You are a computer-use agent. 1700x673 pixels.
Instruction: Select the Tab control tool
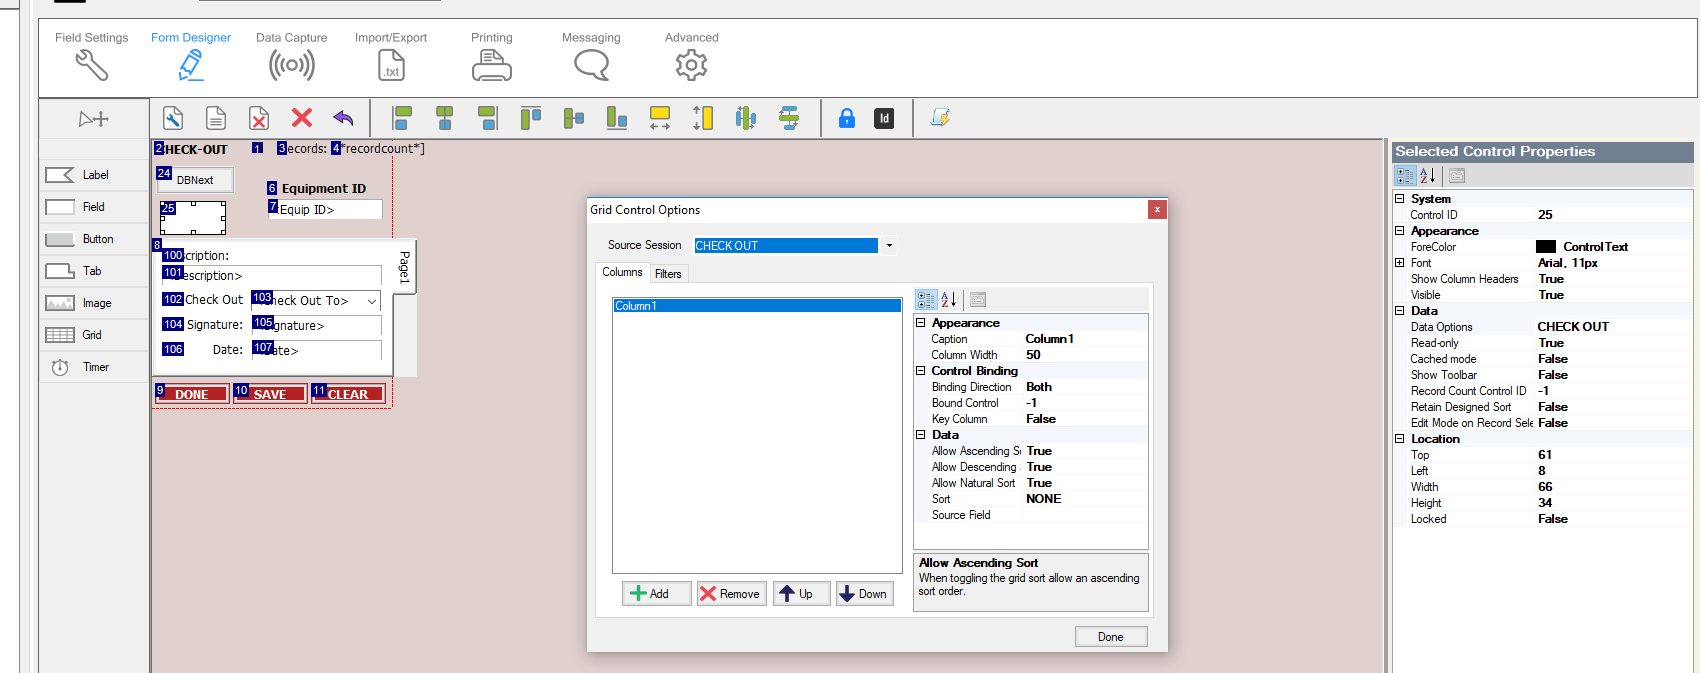tap(94, 271)
